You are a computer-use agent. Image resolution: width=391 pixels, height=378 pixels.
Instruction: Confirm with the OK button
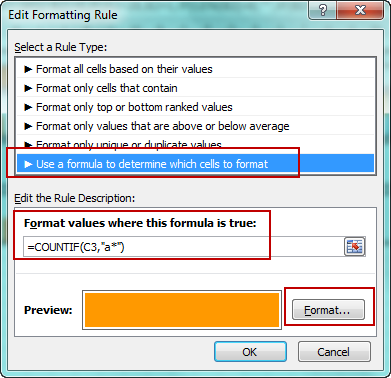point(250,352)
